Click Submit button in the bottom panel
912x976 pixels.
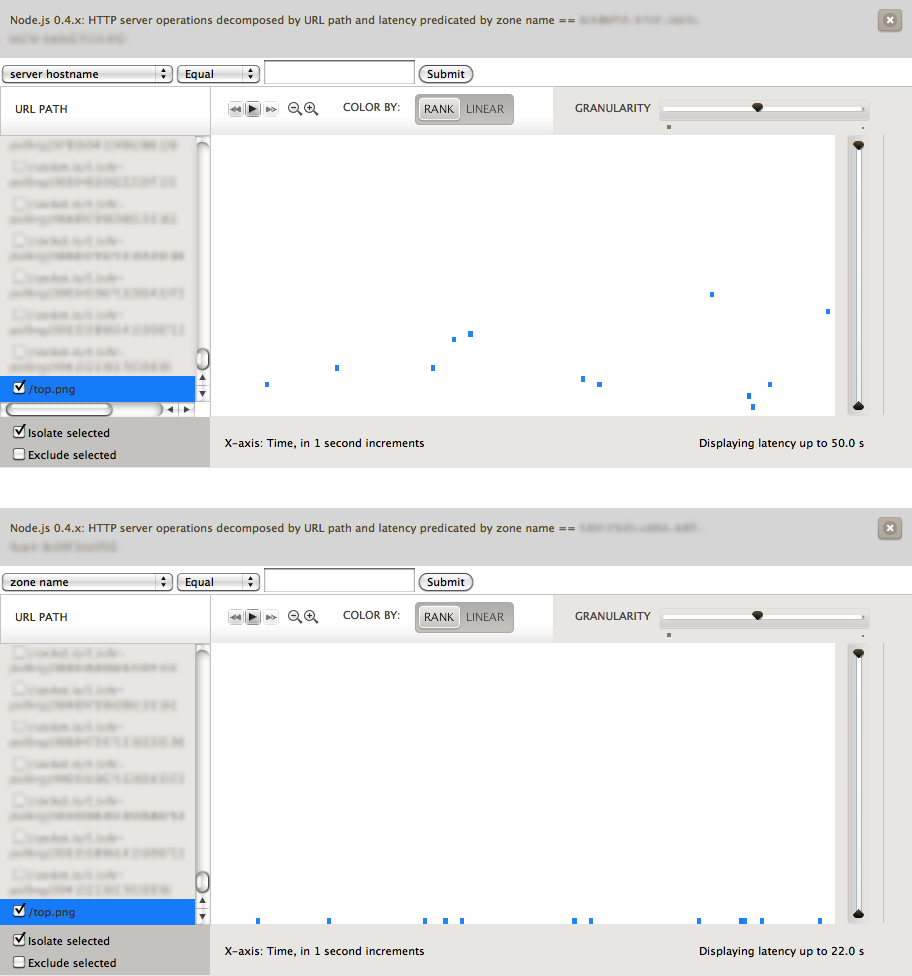tap(446, 582)
